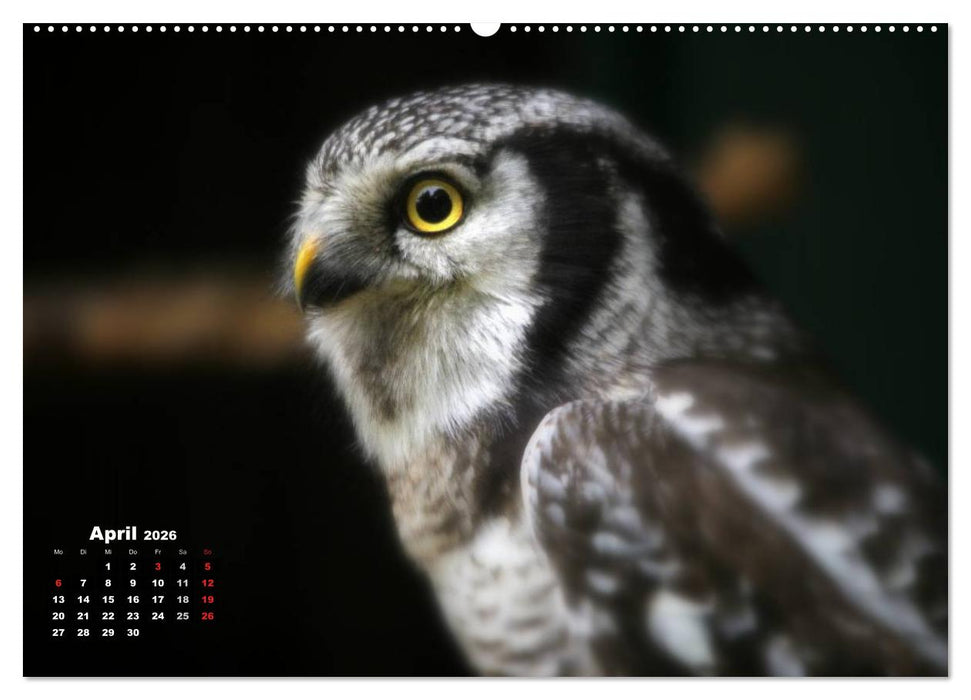Click the Mo weekday header
Viewport: 971px width, 700px height.
(58, 552)
